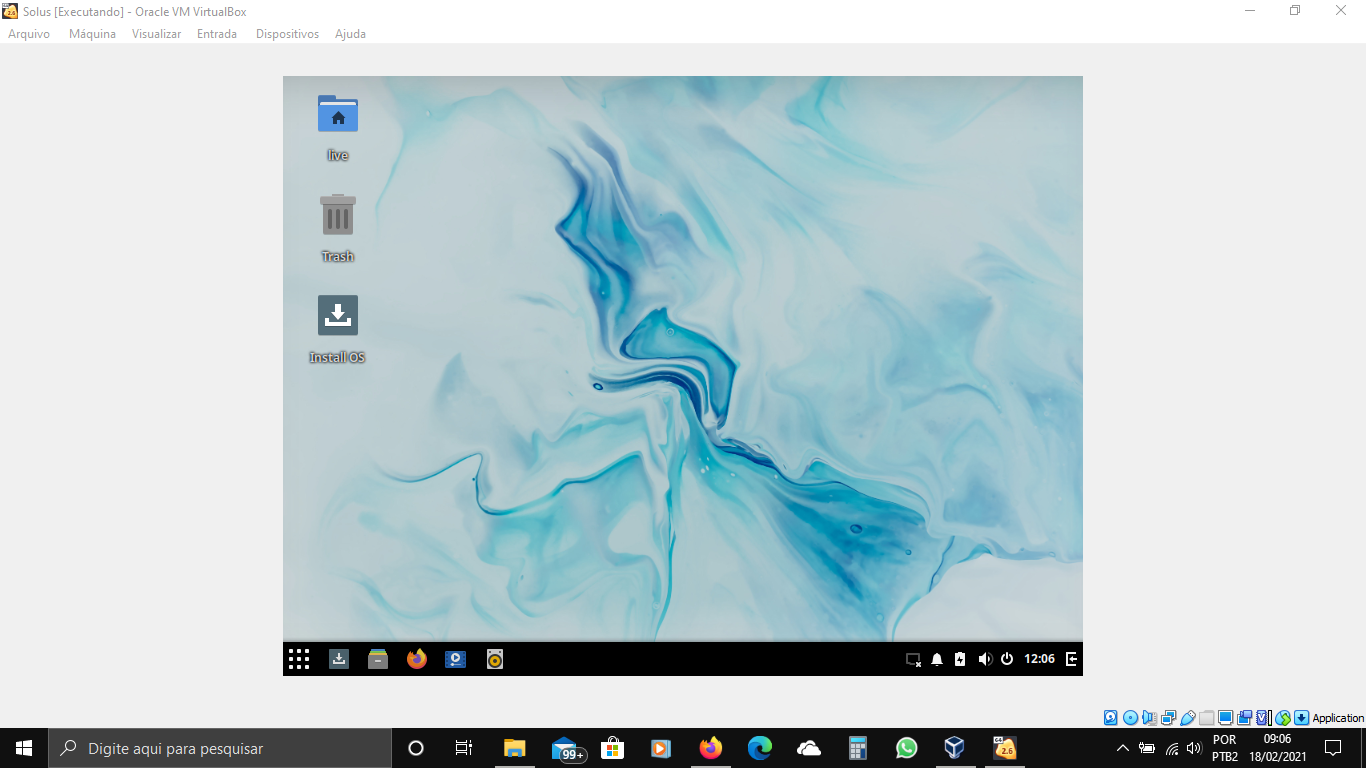Open the power menu icon in Solus panel
This screenshot has width=1366, height=768.
[x=1007, y=659]
